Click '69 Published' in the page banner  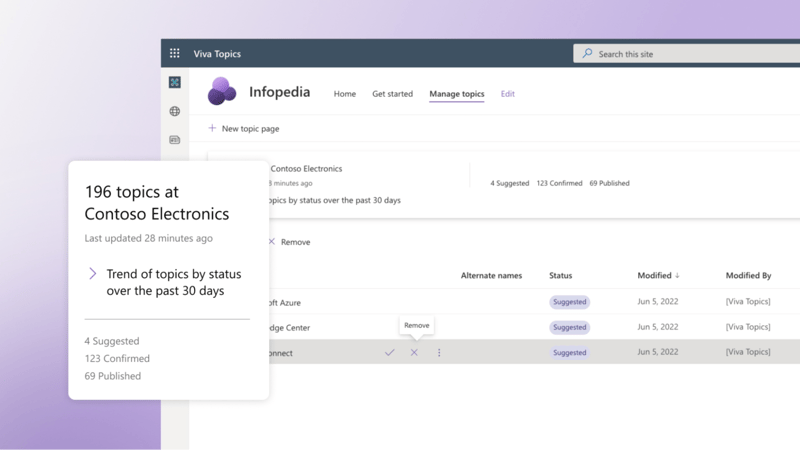[609, 183]
